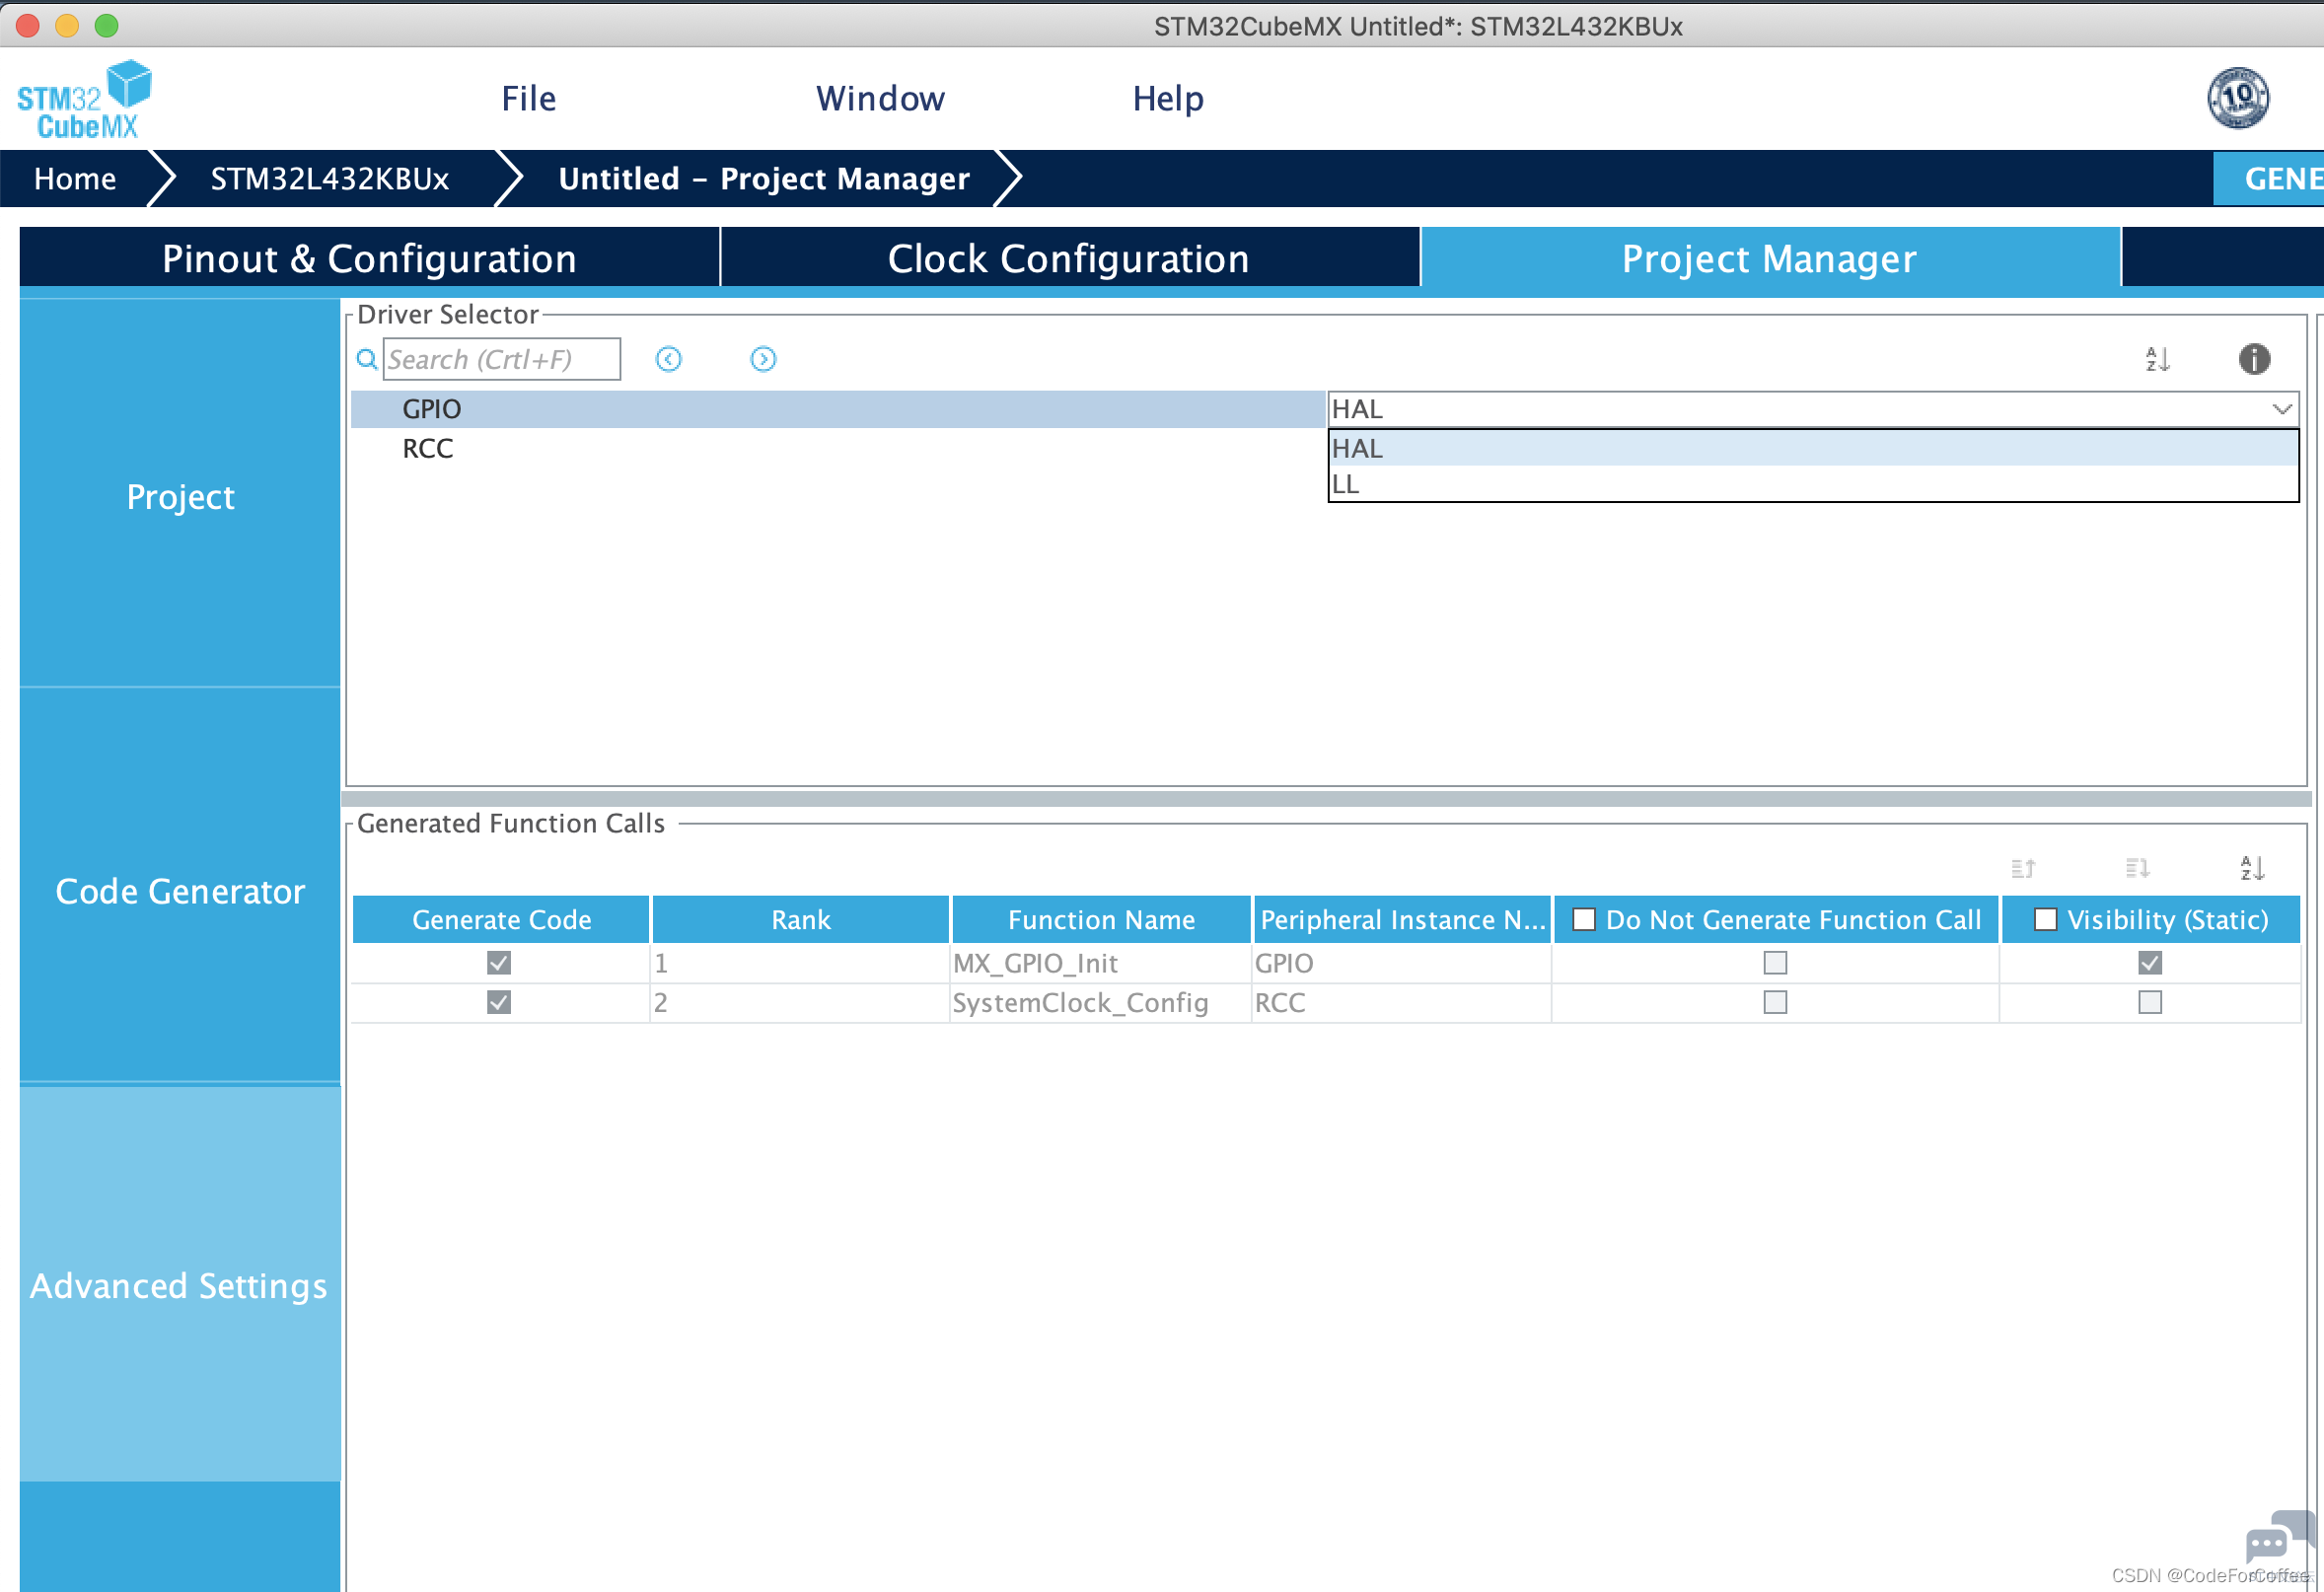Switch to Pinout & Configuration tab

(369, 258)
